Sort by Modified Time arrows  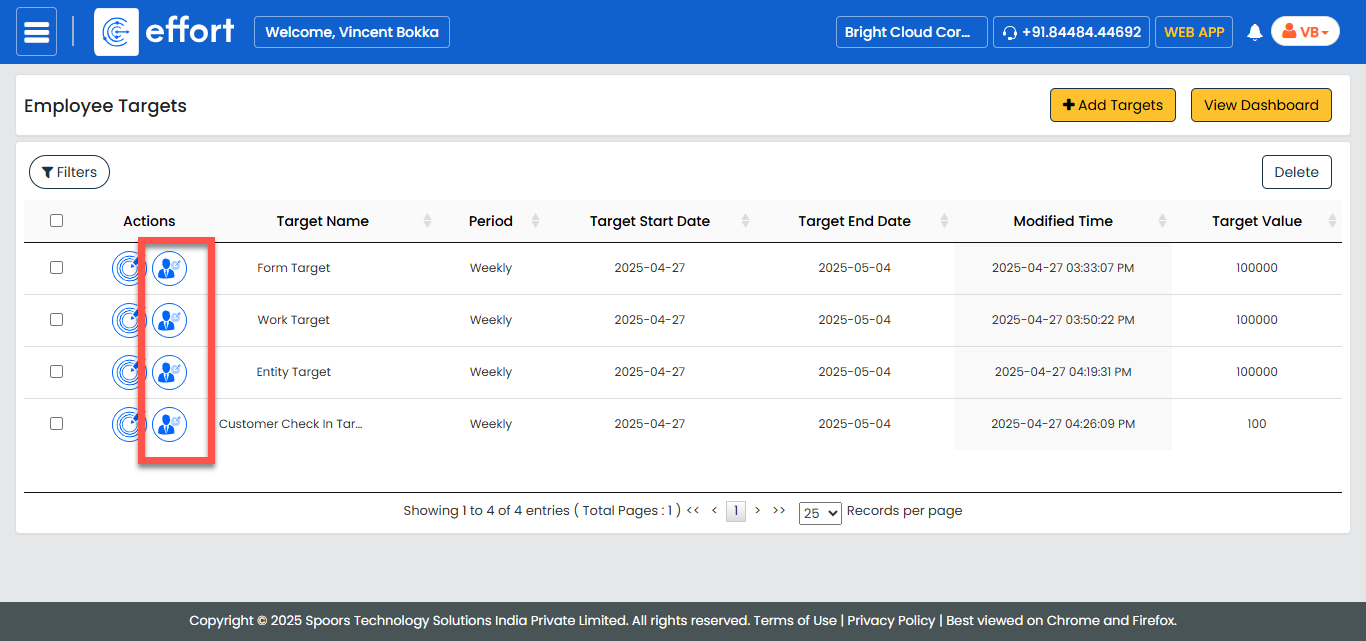coord(1162,221)
